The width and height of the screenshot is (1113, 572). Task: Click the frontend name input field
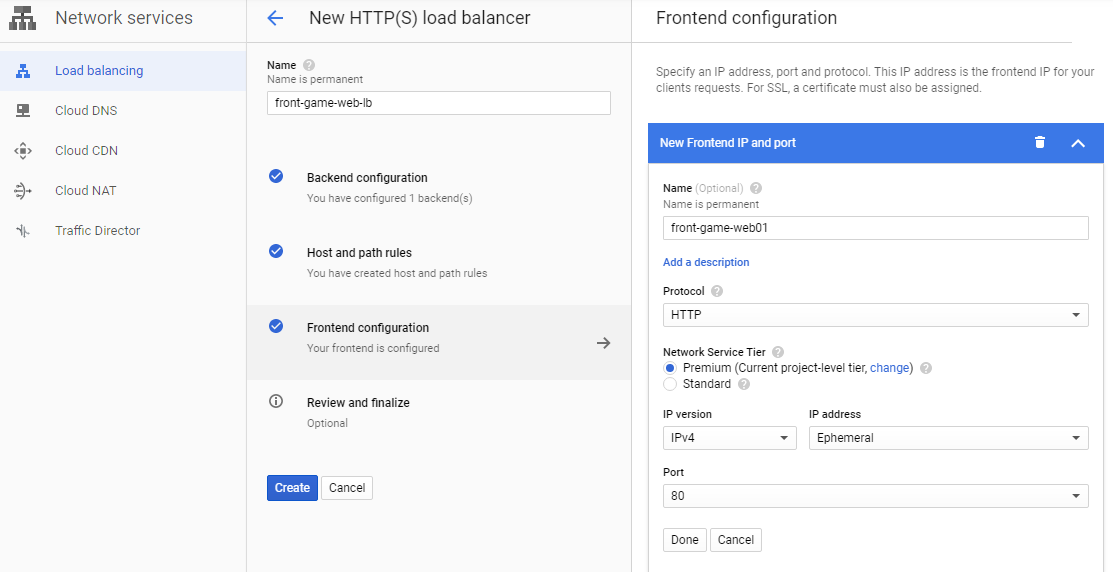(875, 228)
